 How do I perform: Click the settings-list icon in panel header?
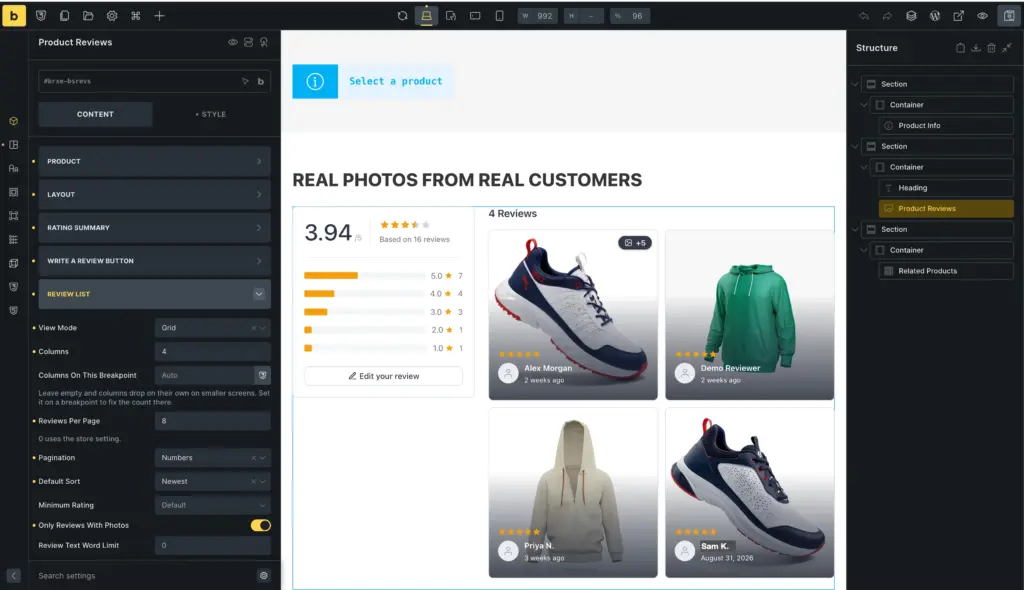248,42
